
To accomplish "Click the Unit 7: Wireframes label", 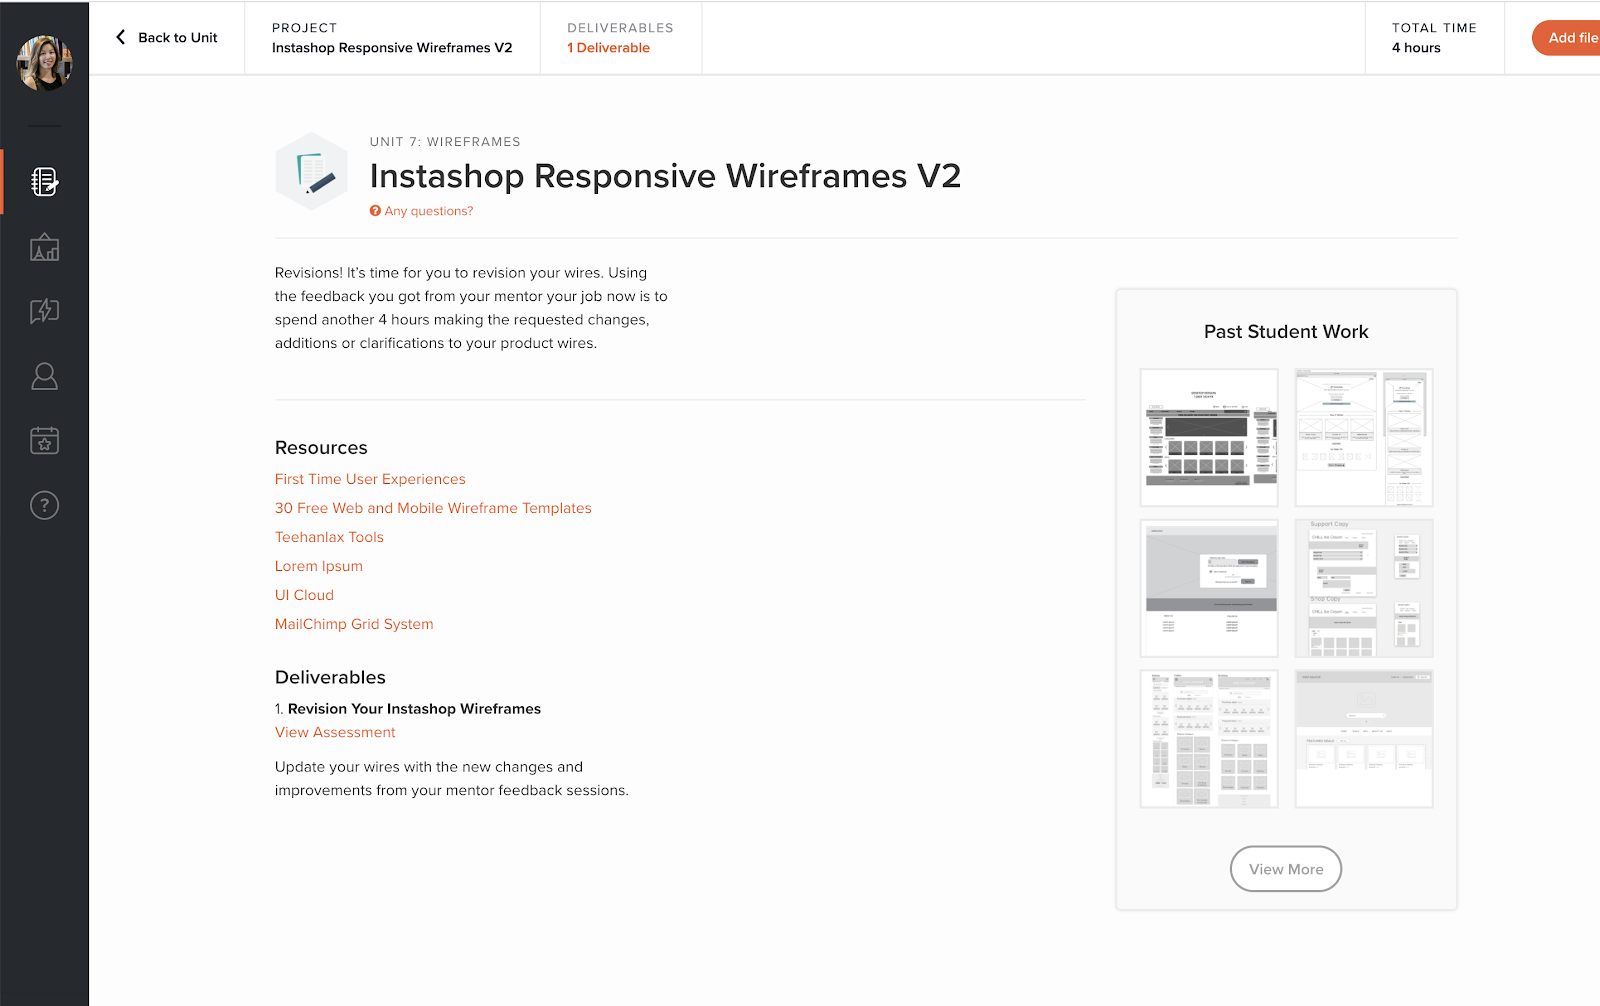I will tap(445, 142).
